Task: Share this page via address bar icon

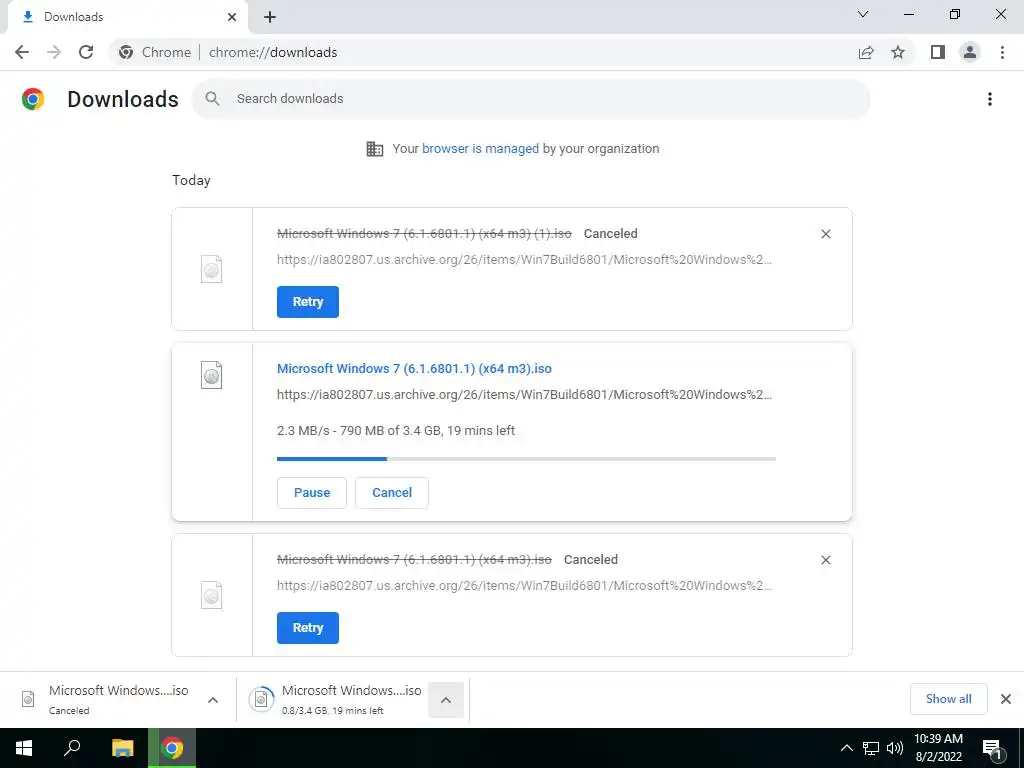Action: [866, 52]
